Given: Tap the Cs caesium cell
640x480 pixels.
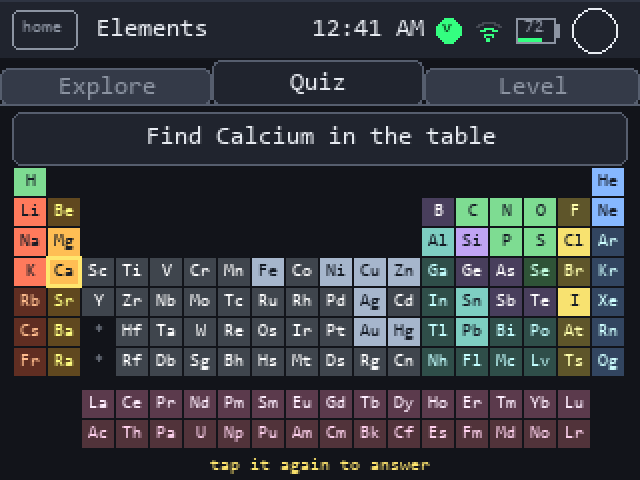Looking at the screenshot, I should pos(30,332).
